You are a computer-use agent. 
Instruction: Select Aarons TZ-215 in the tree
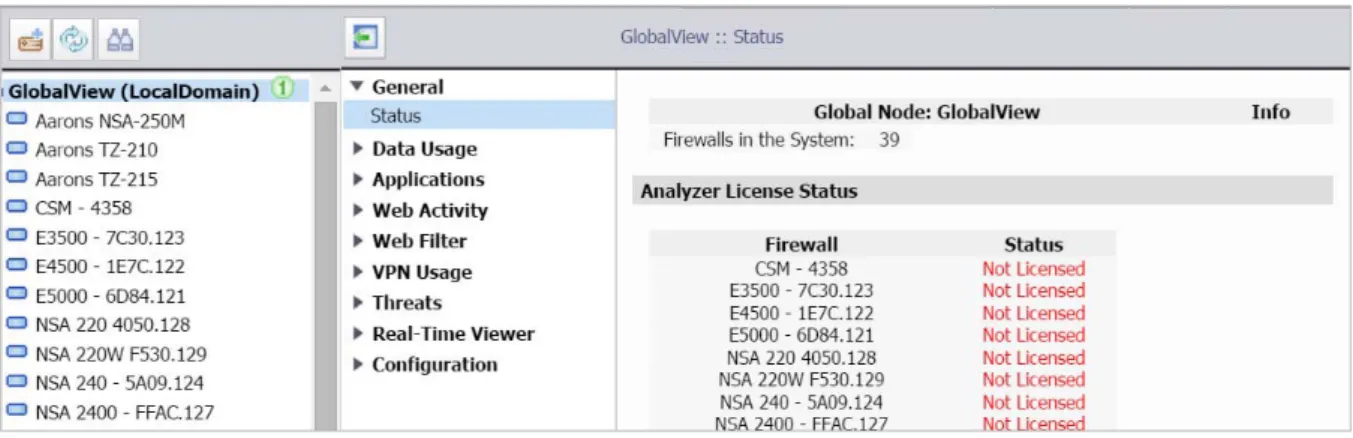point(96,179)
